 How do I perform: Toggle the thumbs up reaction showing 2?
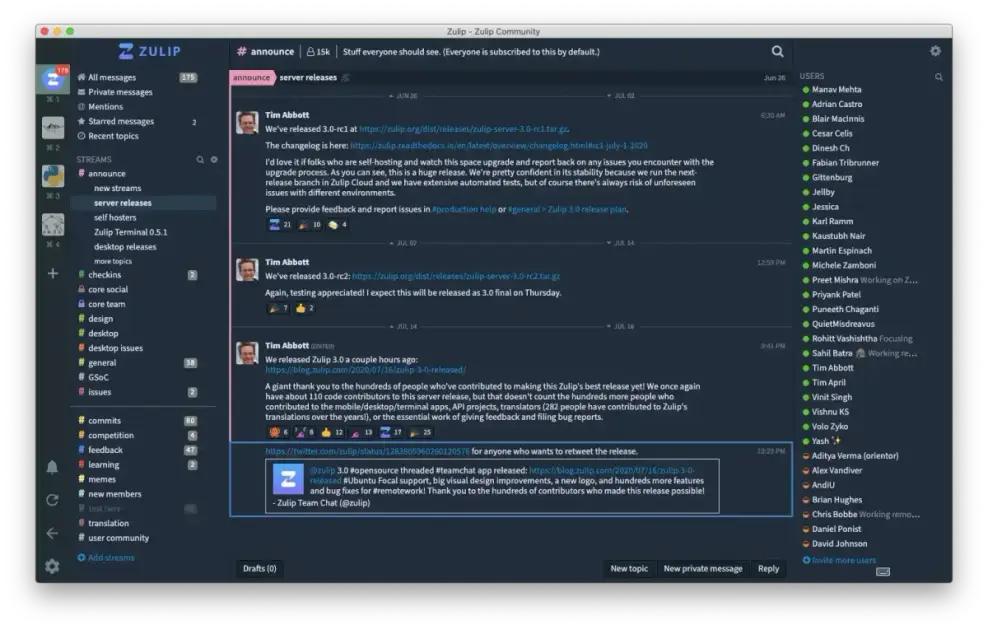pyautogui.click(x=305, y=308)
